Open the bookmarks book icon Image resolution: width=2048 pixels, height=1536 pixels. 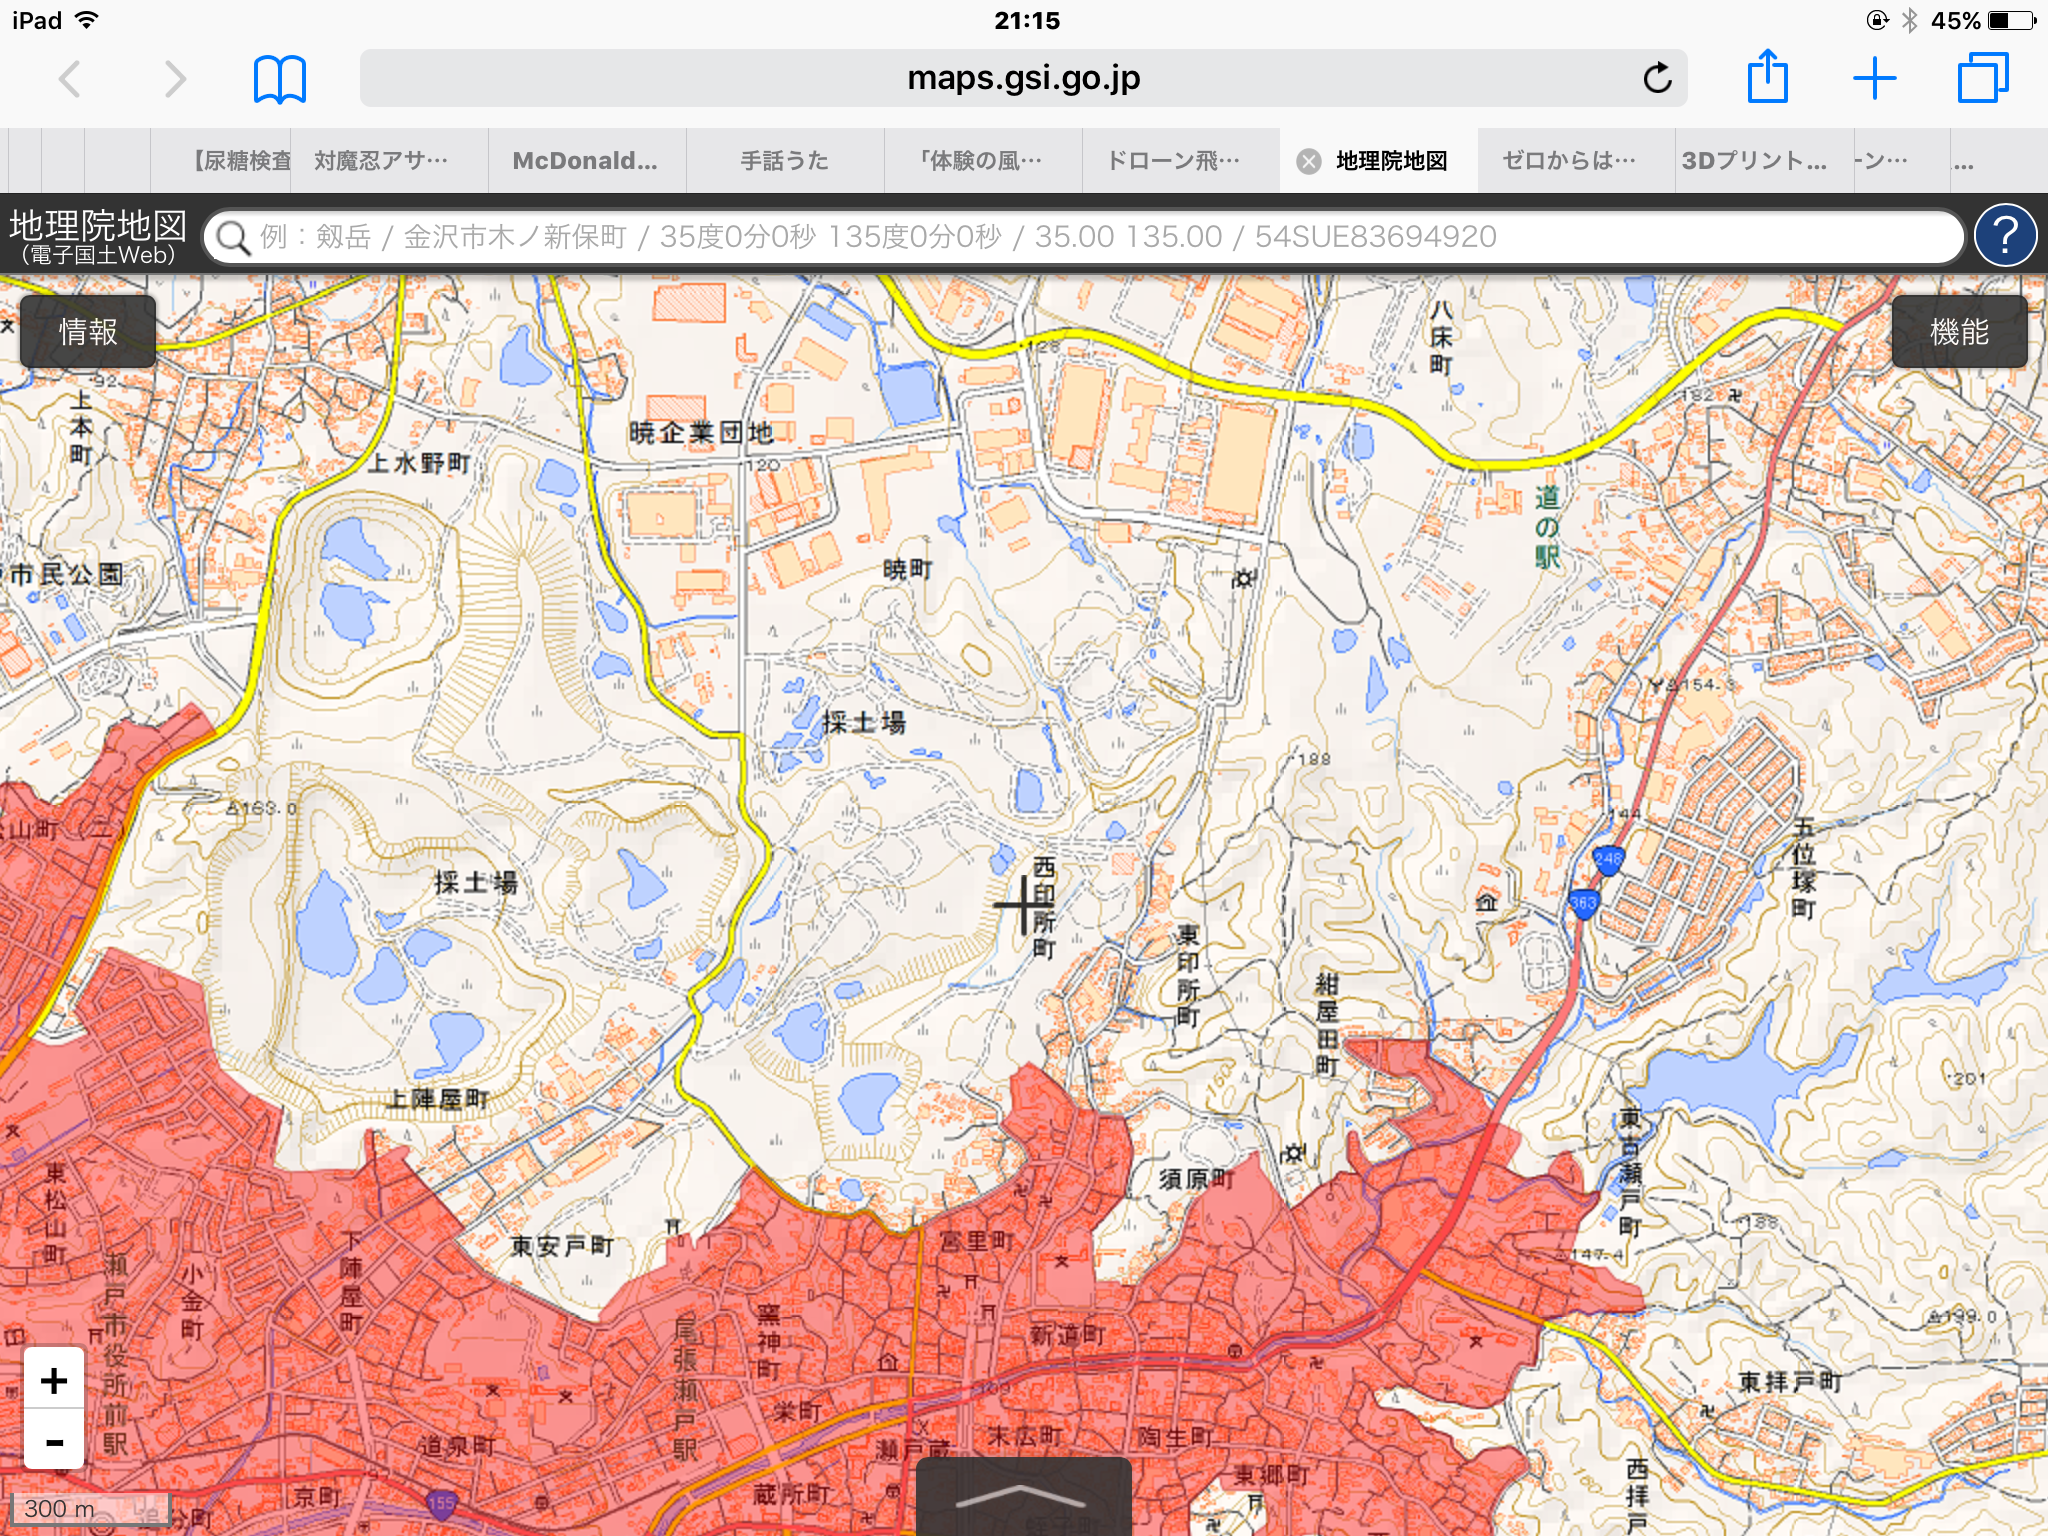pyautogui.click(x=279, y=79)
